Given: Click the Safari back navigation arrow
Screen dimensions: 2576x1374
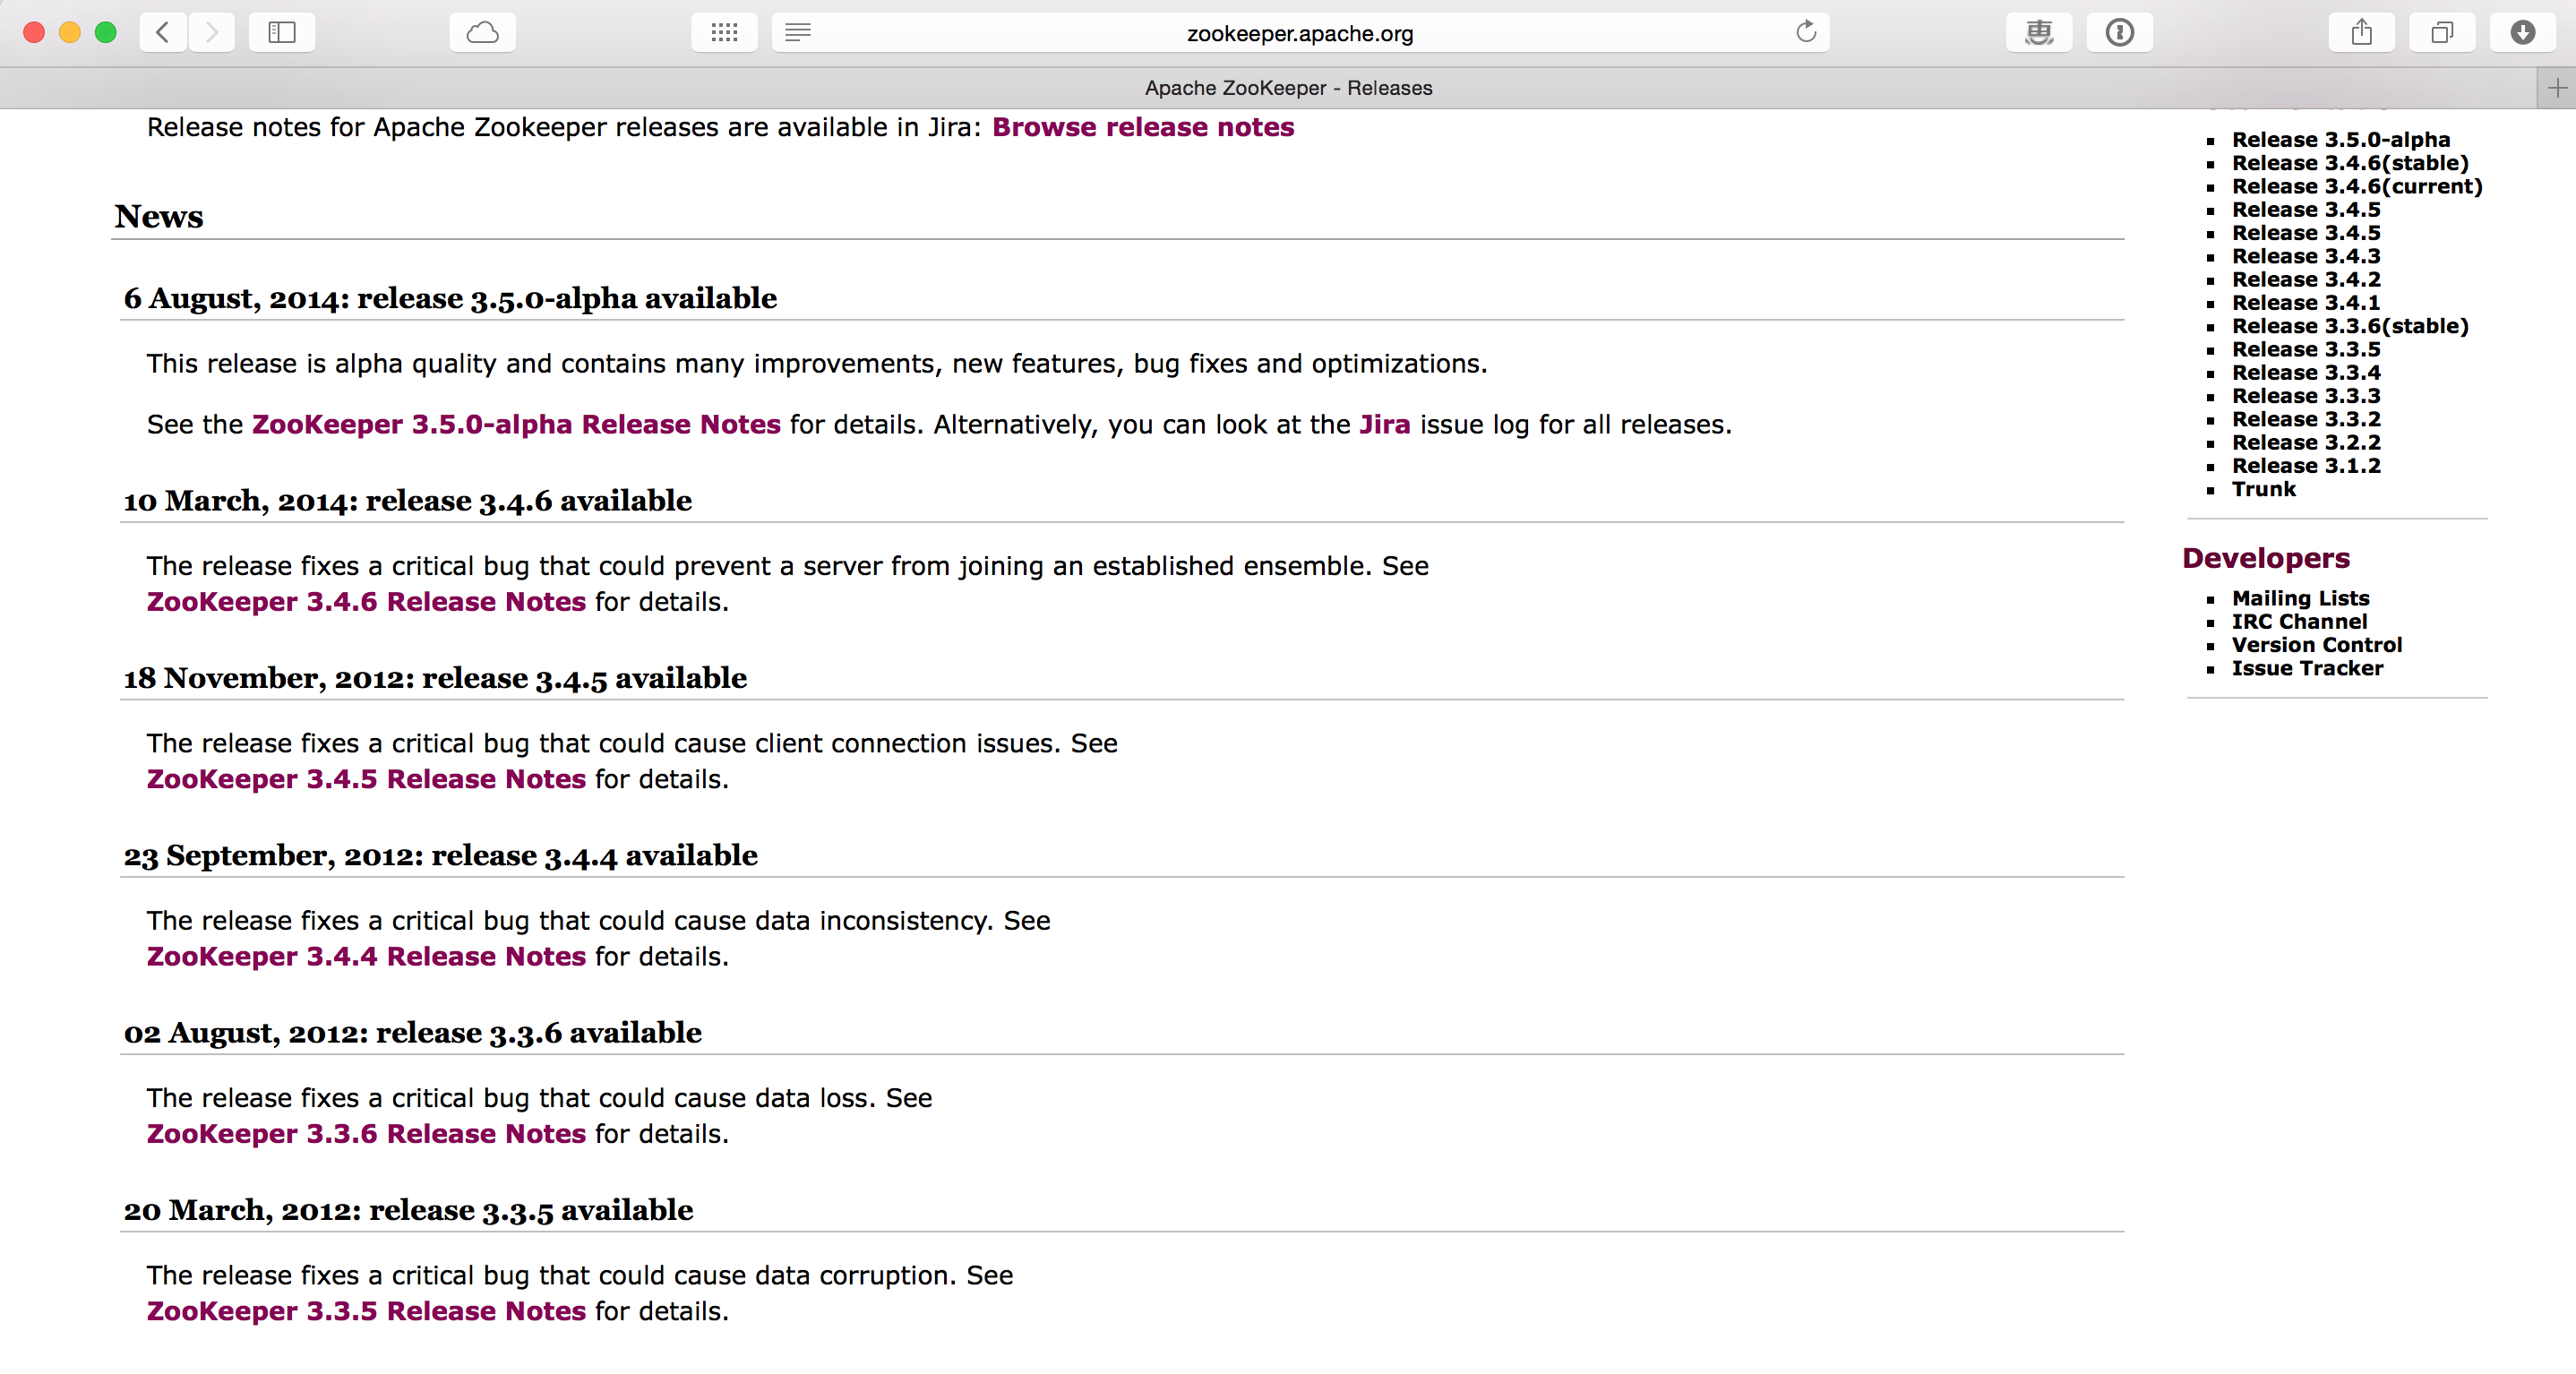Looking at the screenshot, I should tap(162, 33).
